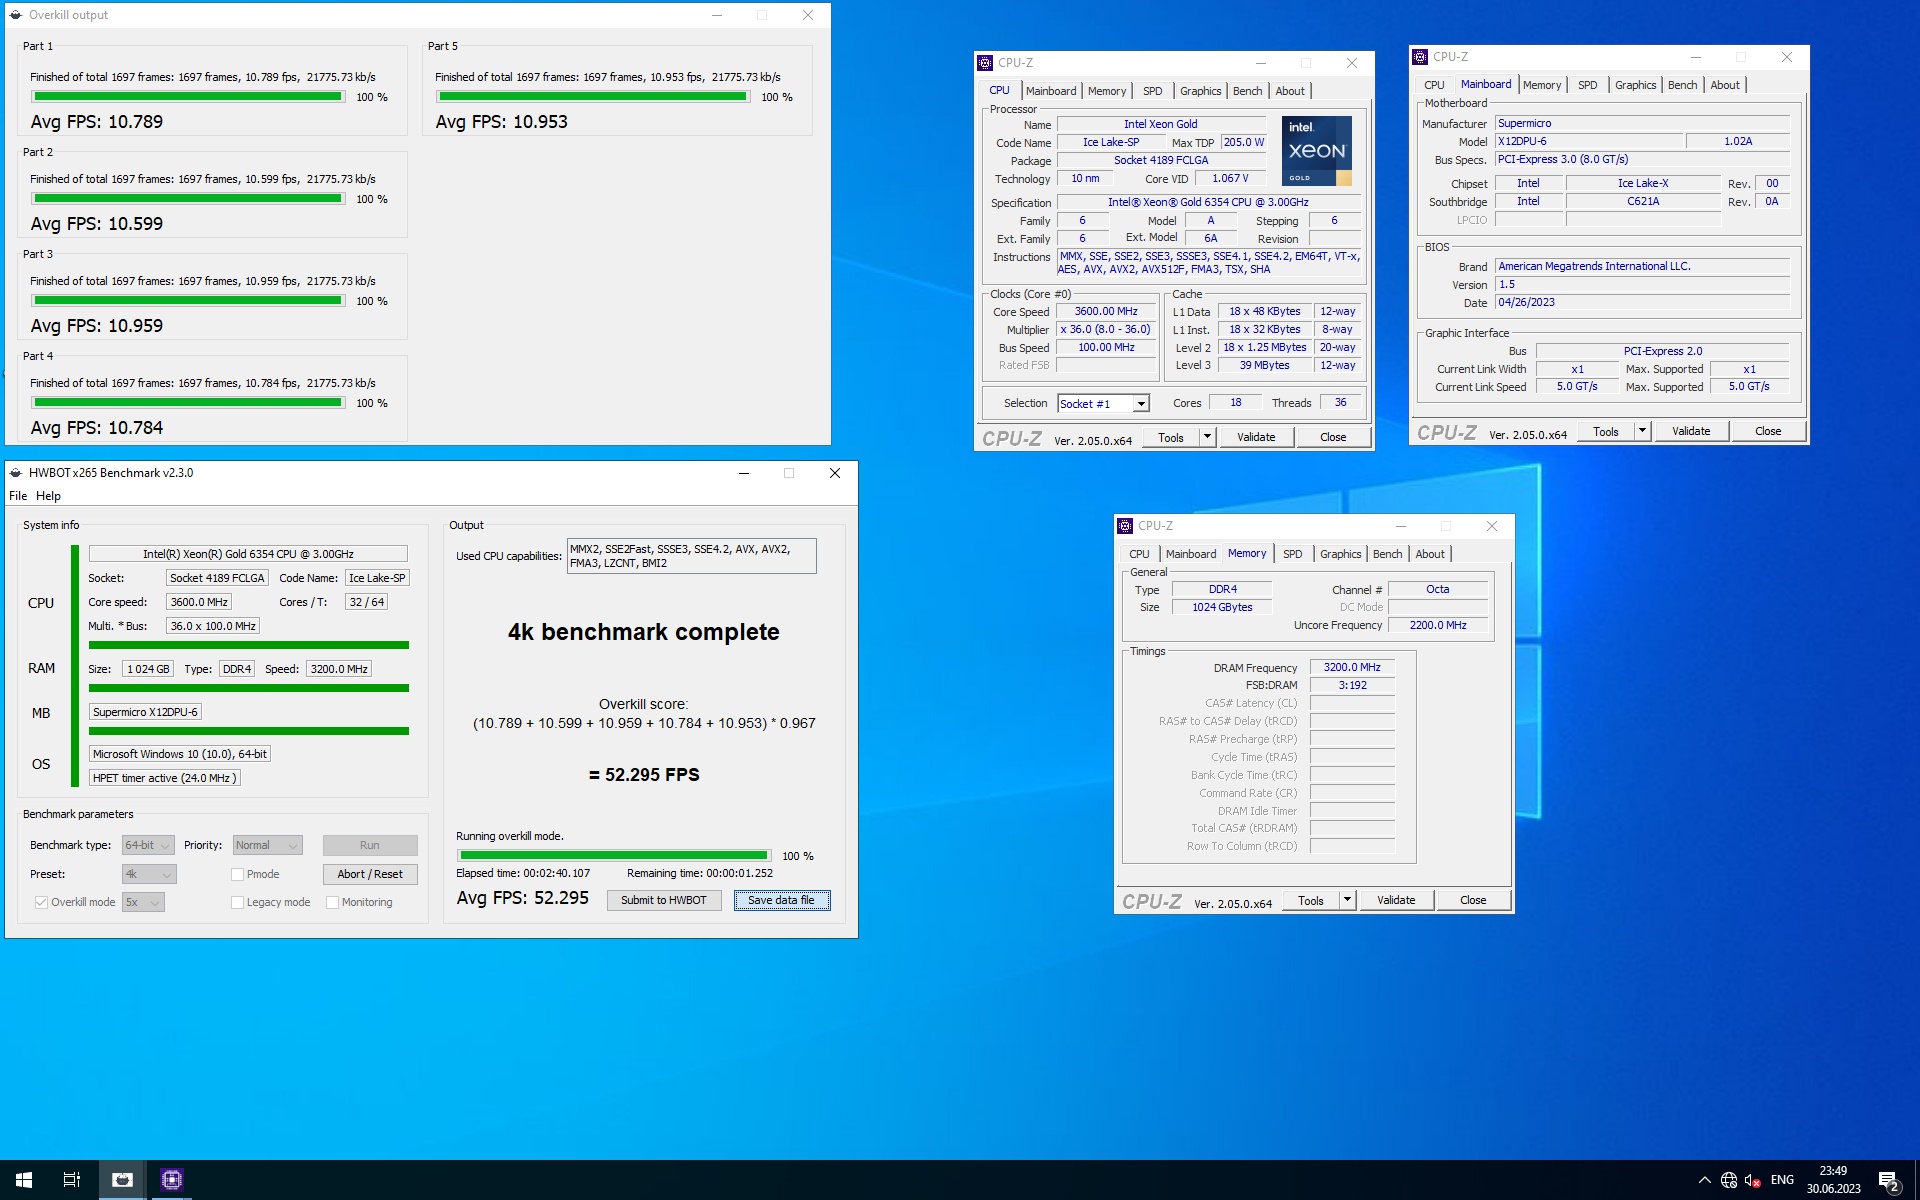Switch to Graphics tab in Memory window
The width and height of the screenshot is (1920, 1200).
(x=1340, y=554)
